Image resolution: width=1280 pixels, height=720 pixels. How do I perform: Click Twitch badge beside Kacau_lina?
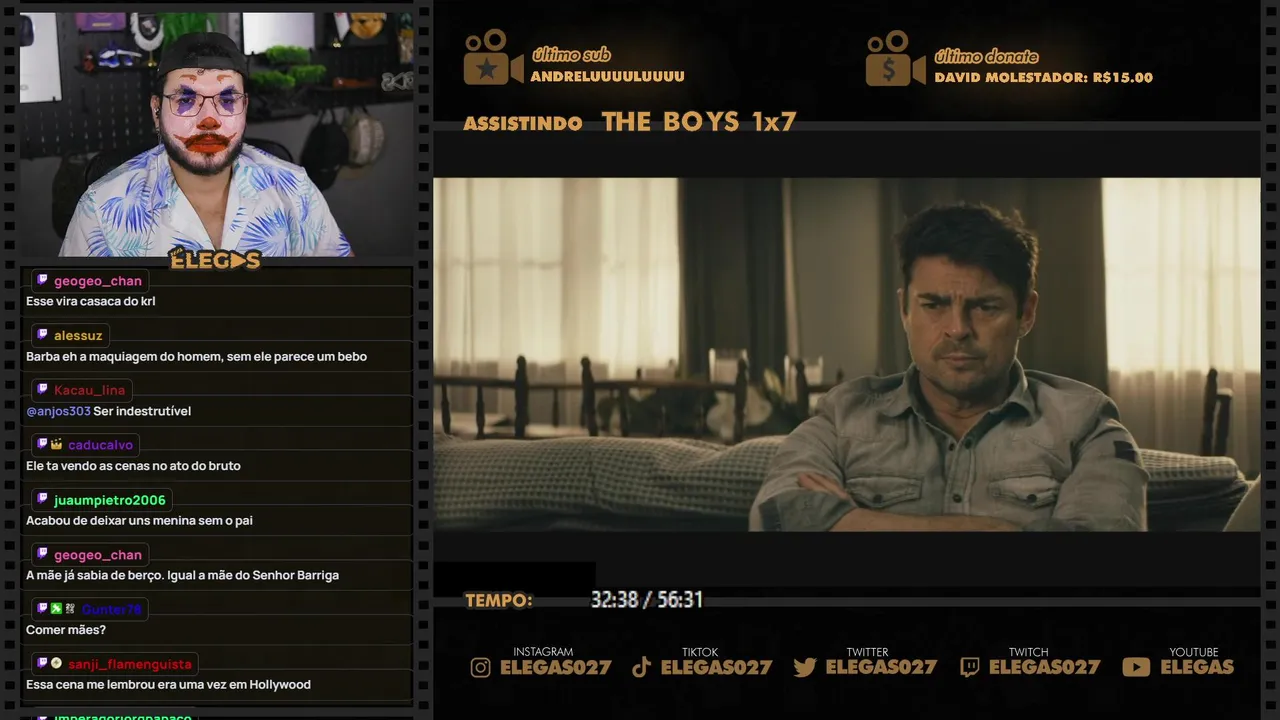coord(42,389)
